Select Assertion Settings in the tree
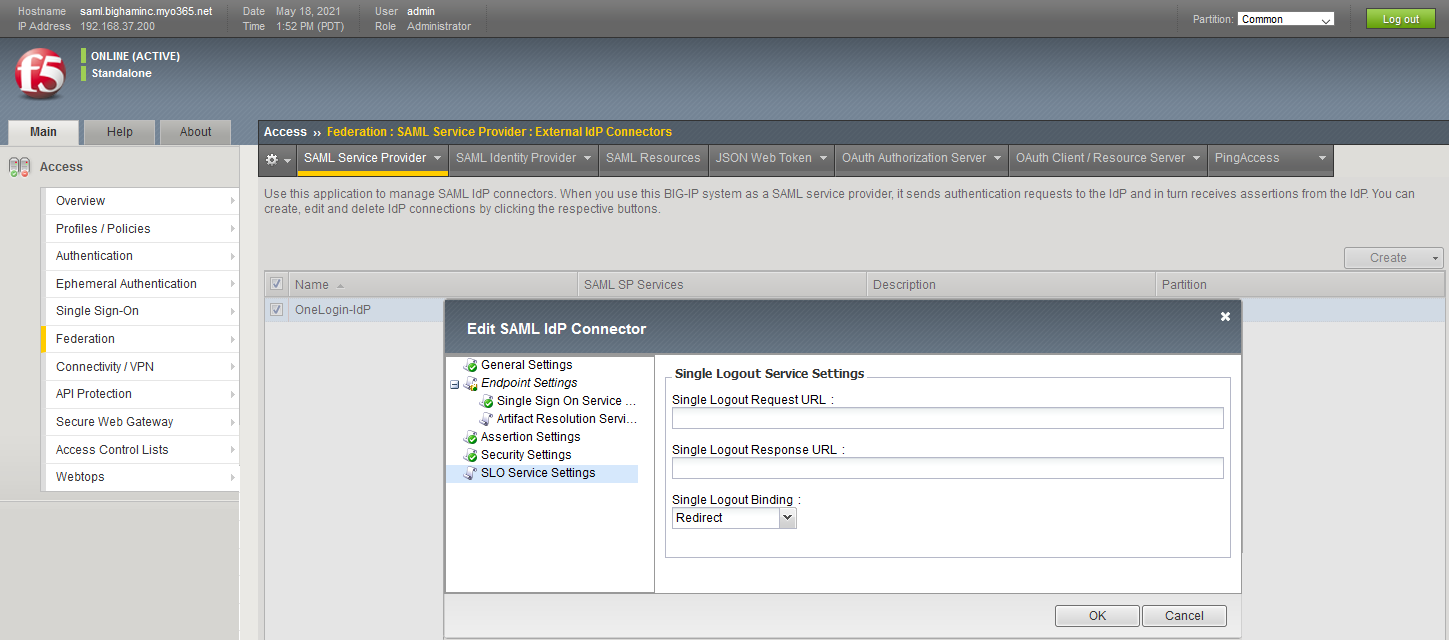Image resolution: width=1449 pixels, height=640 pixels. coord(531,437)
